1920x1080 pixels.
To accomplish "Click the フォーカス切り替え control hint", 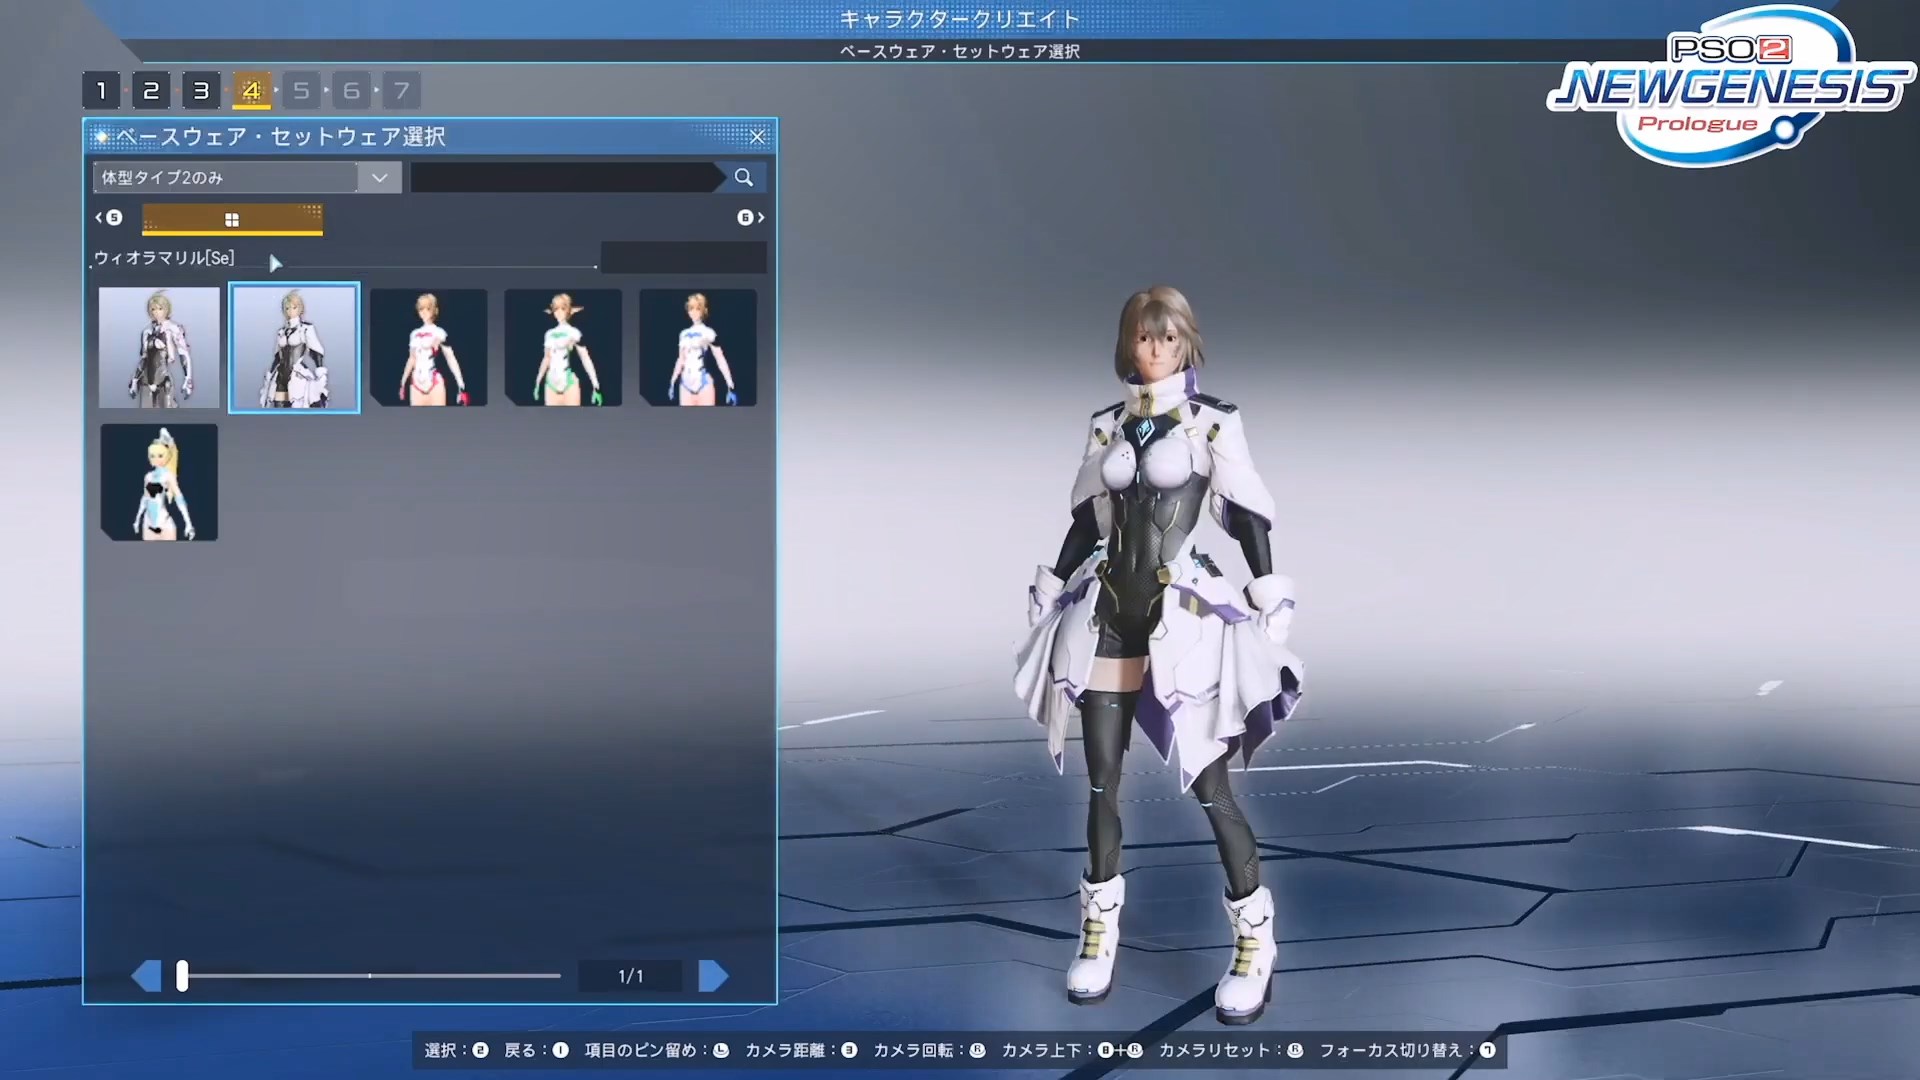I will click(x=1408, y=1050).
